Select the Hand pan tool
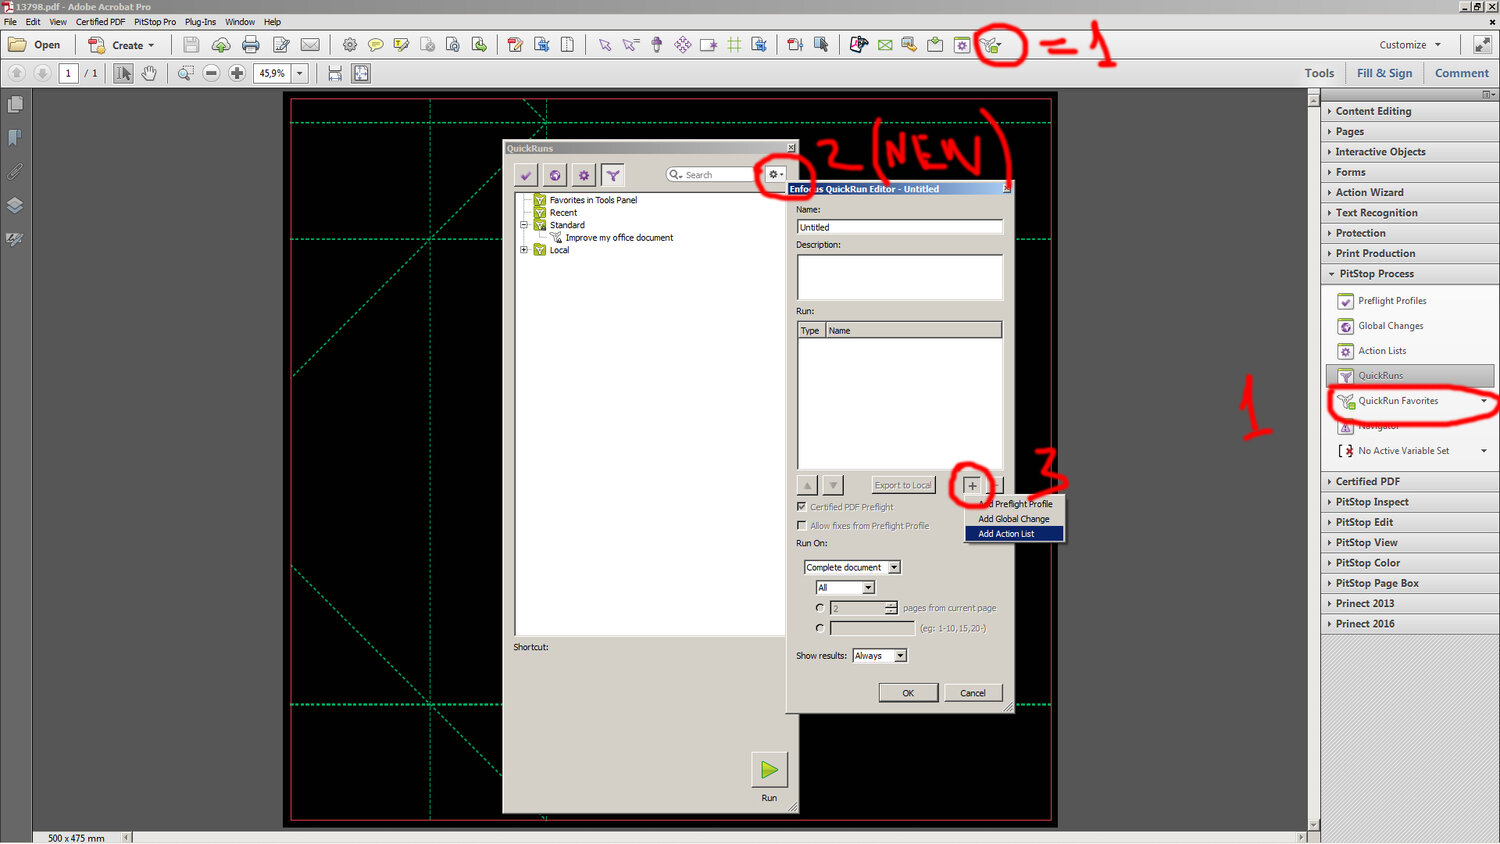The width and height of the screenshot is (1500, 844). point(149,73)
